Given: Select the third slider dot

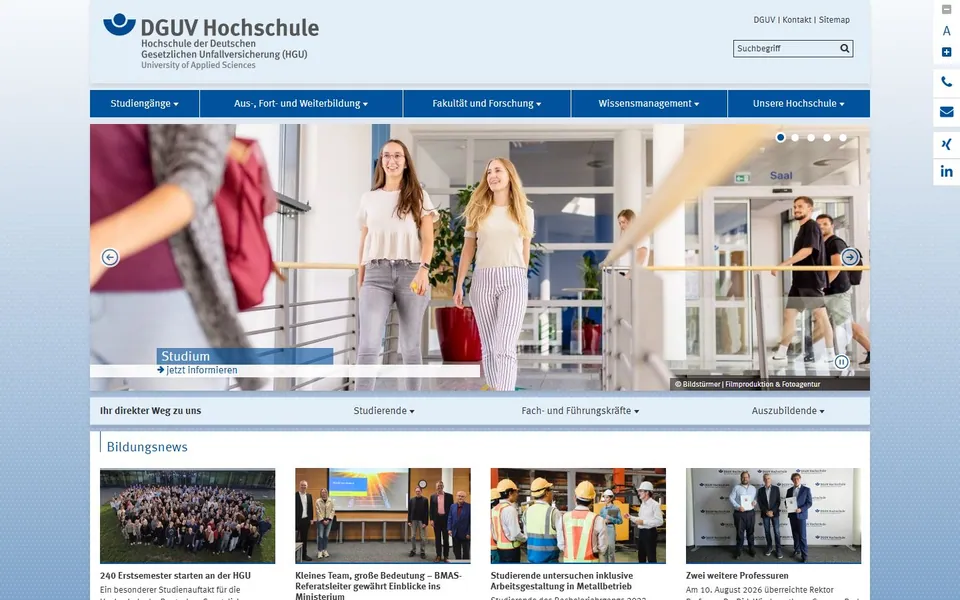Looking at the screenshot, I should click(x=811, y=138).
